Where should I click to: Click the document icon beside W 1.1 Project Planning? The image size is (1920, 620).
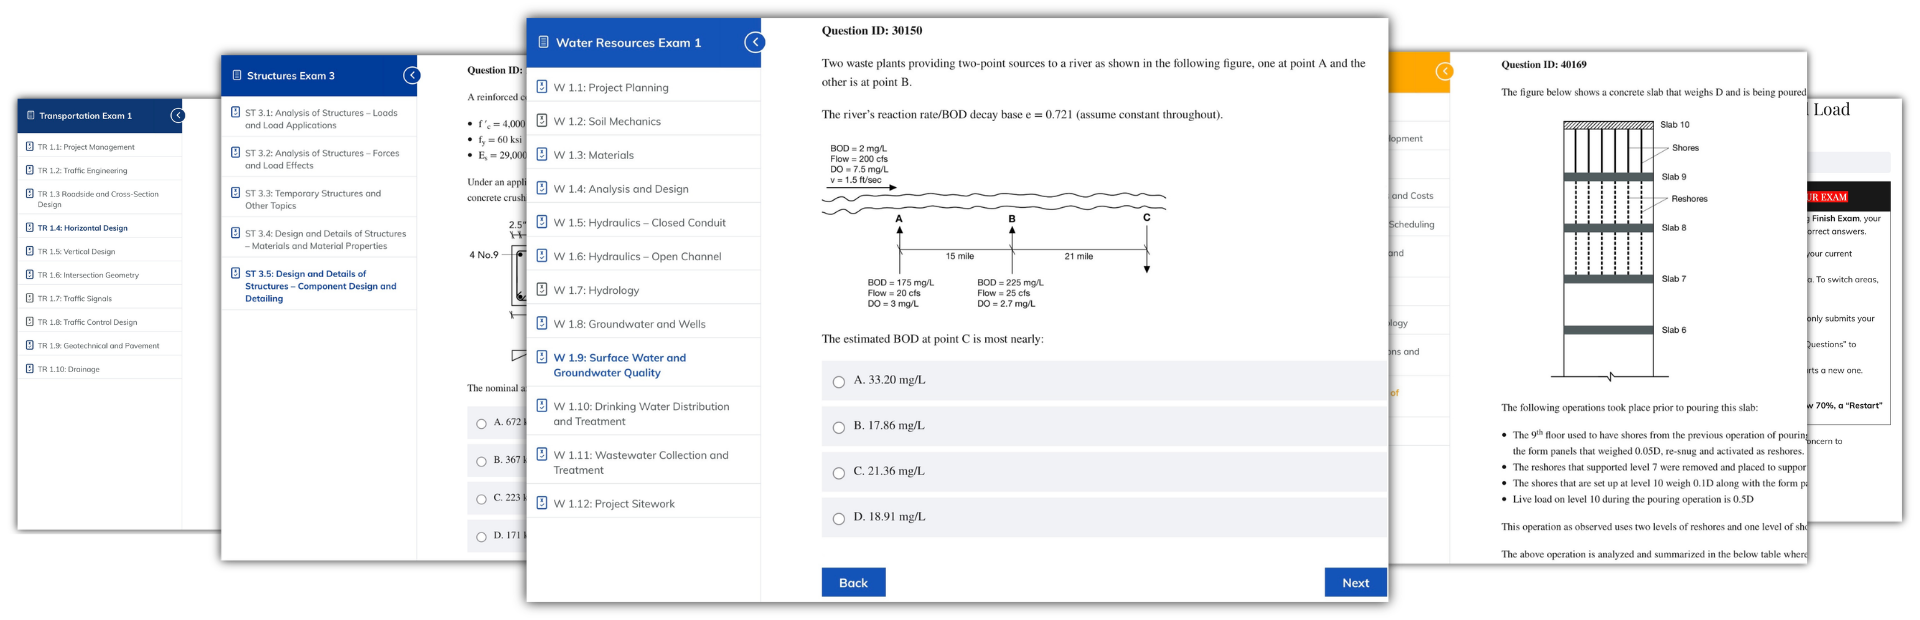[542, 87]
